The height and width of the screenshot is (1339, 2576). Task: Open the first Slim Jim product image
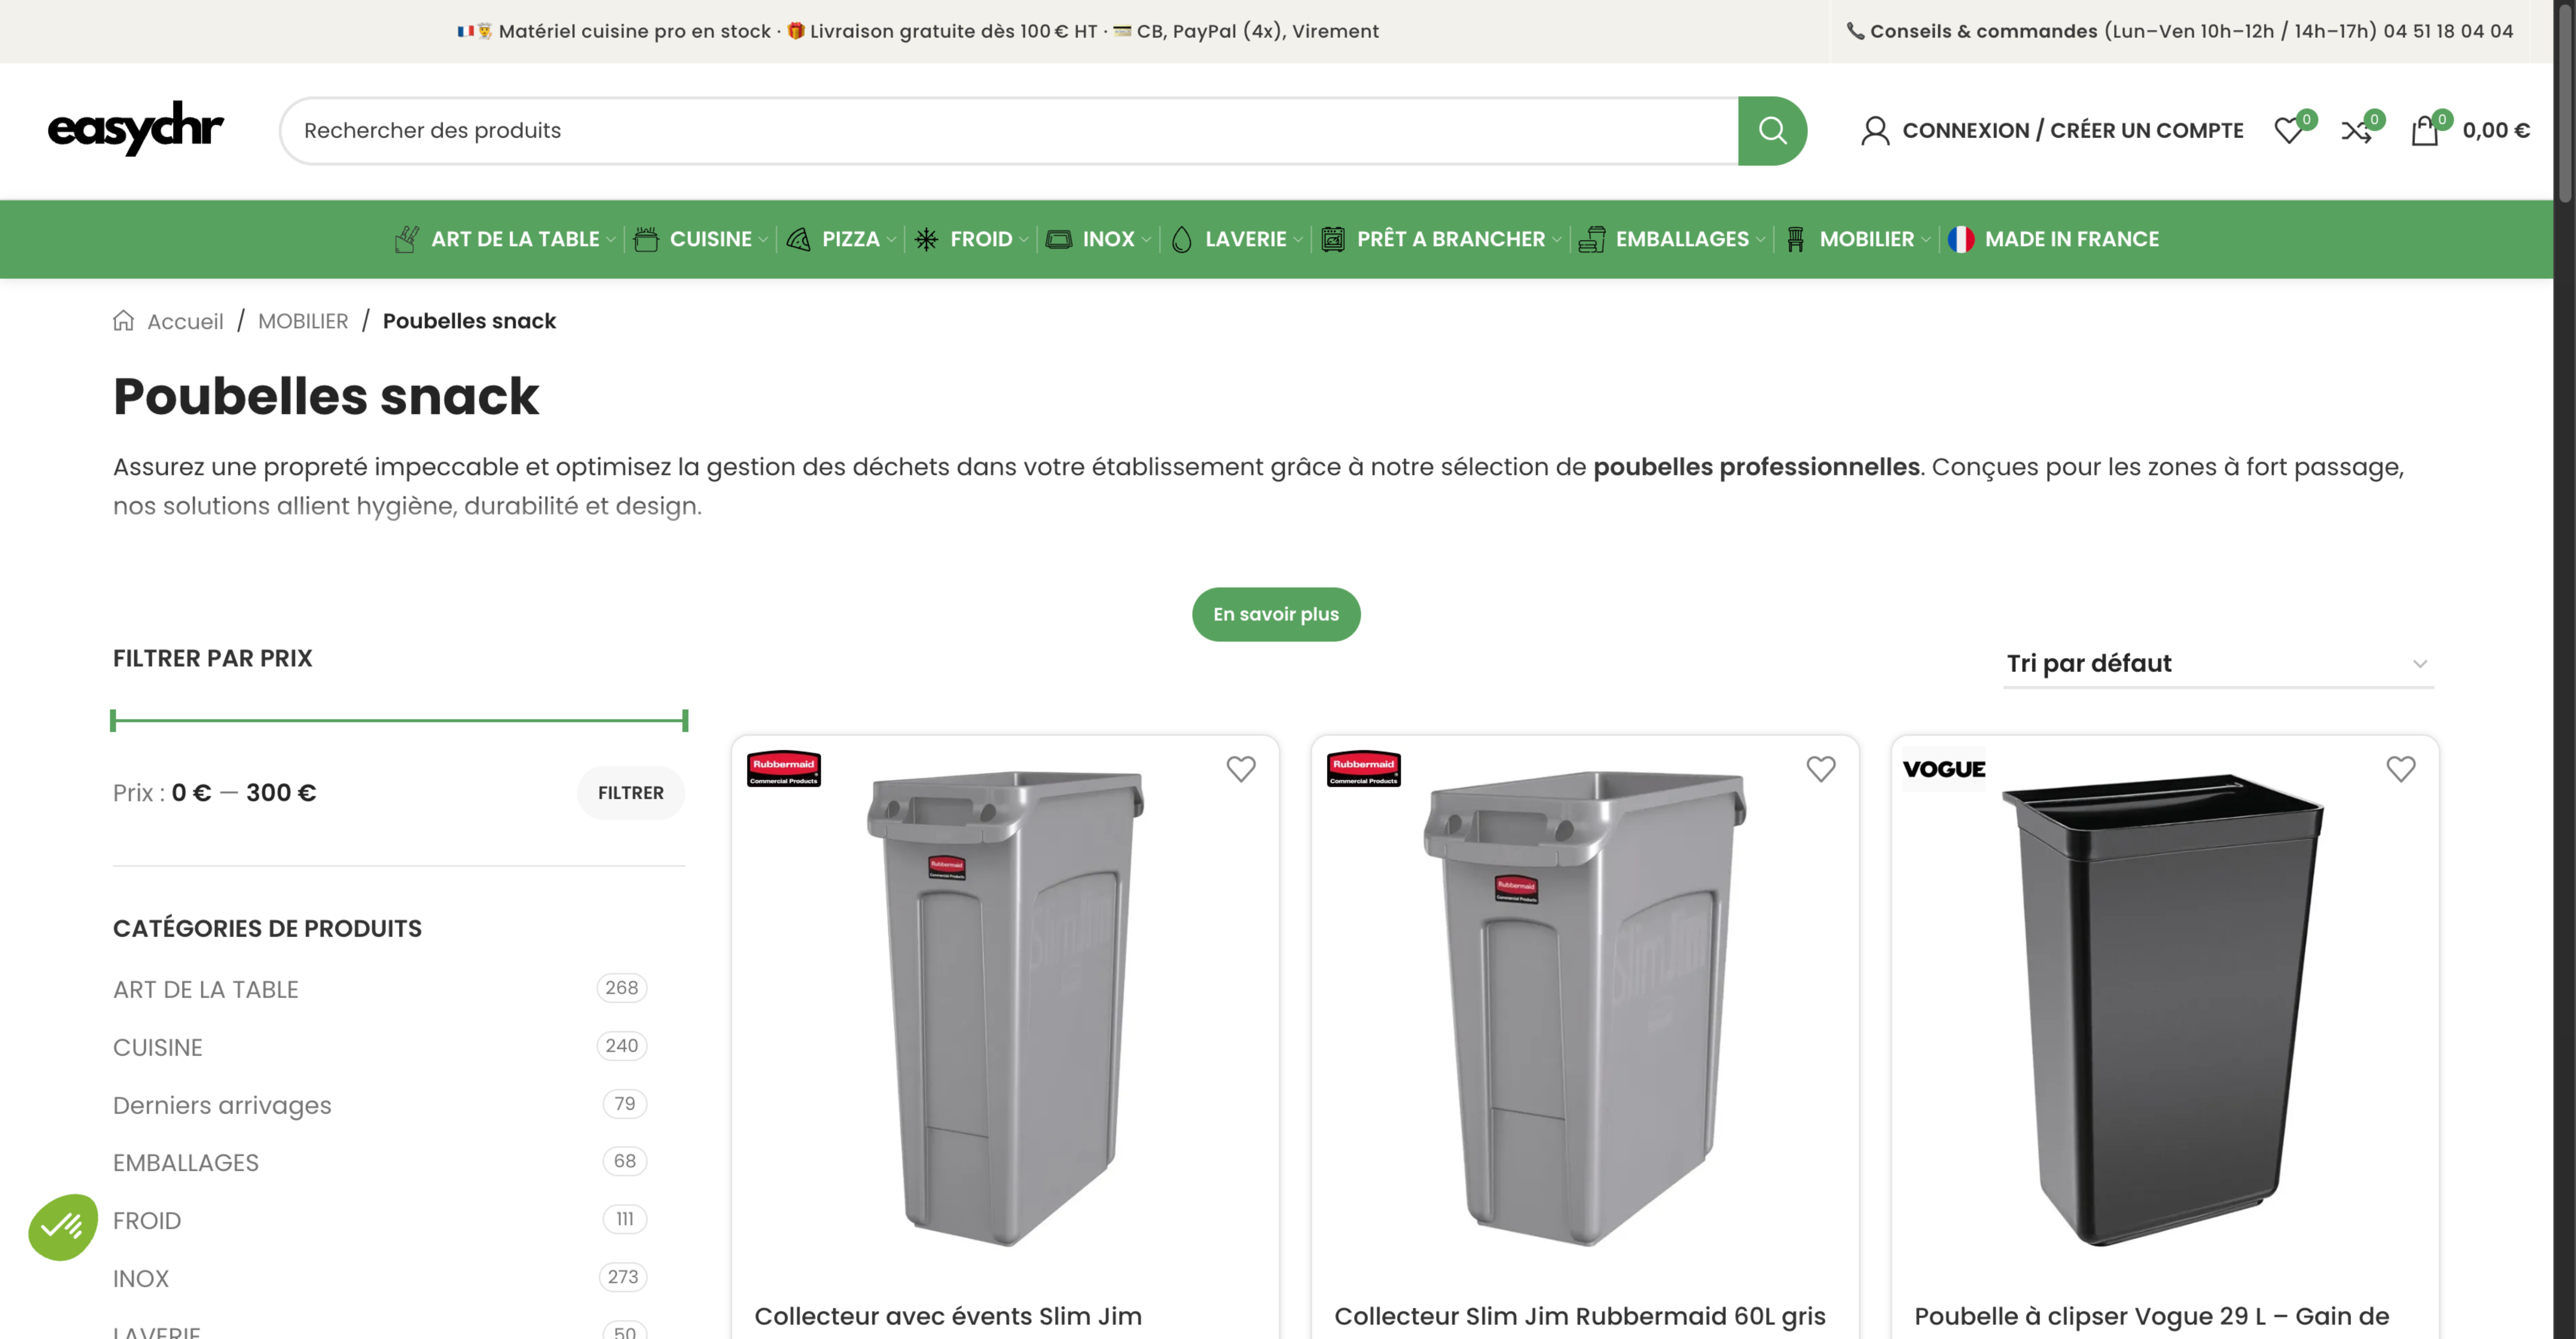[x=1005, y=1010]
